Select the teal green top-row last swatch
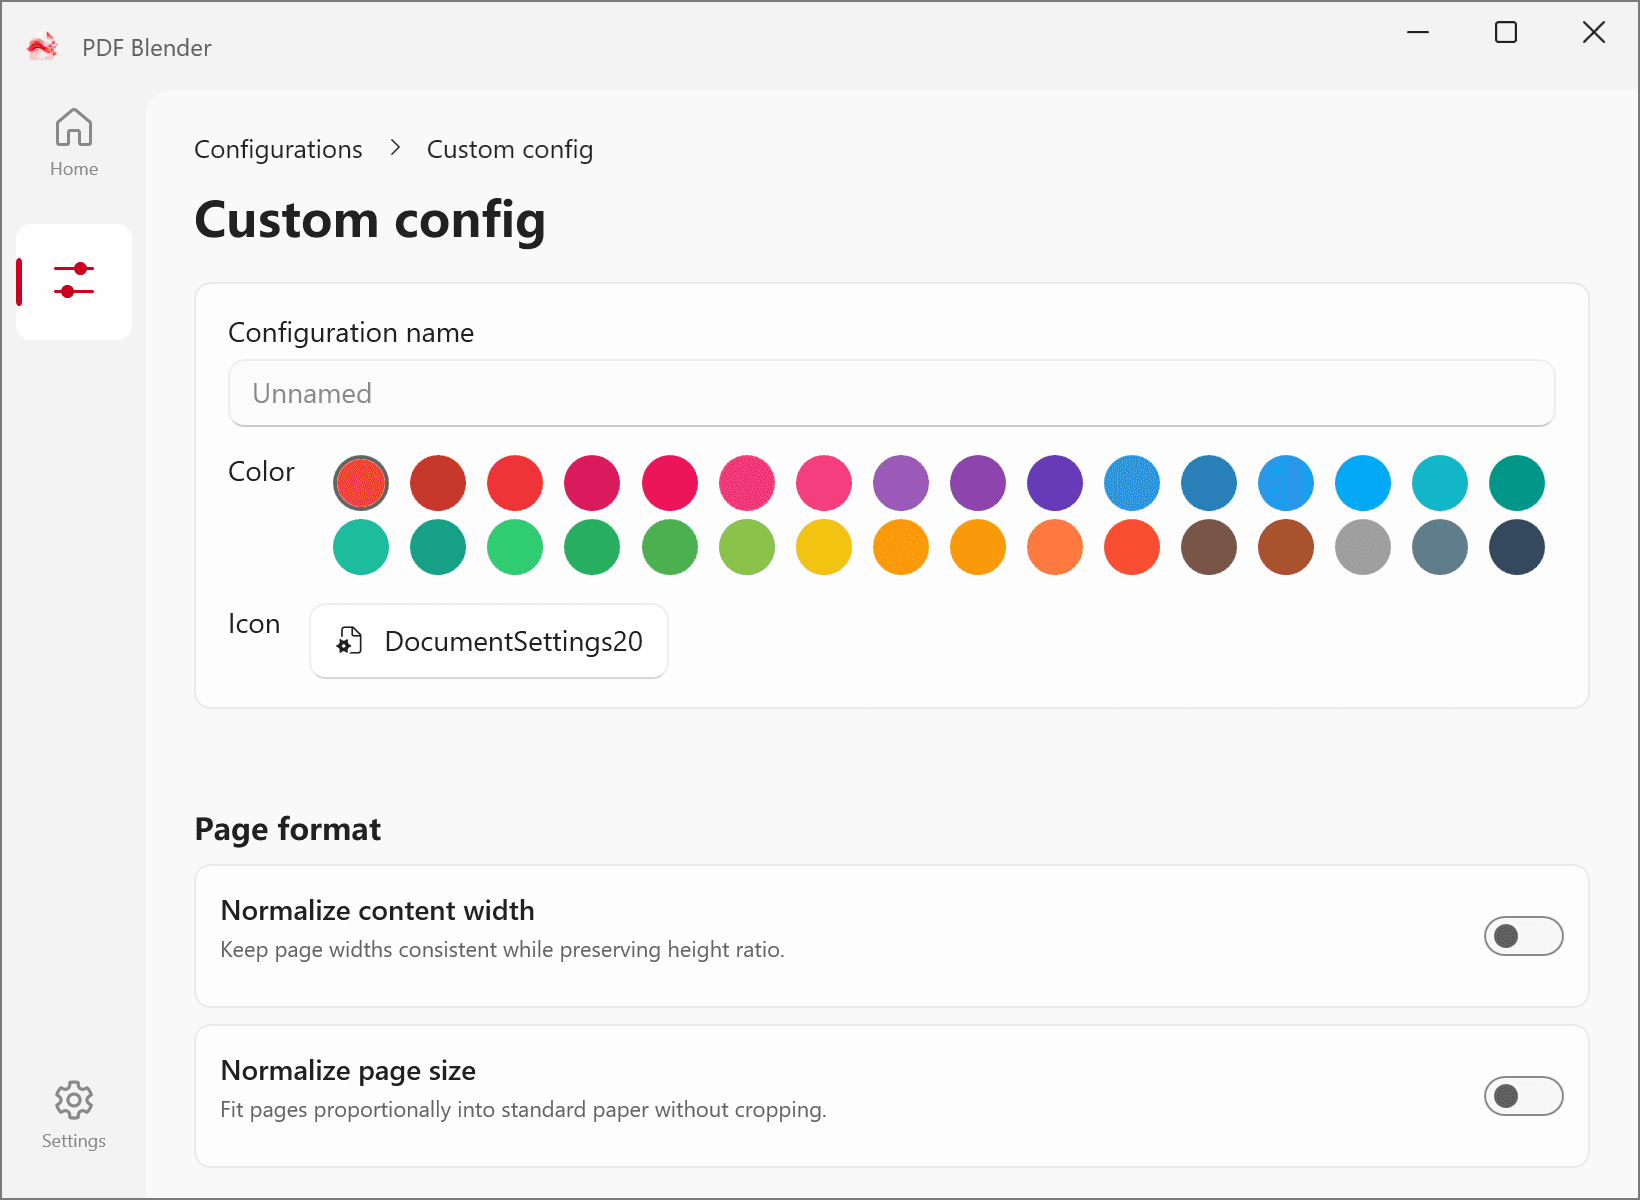The width and height of the screenshot is (1640, 1200). (x=1517, y=483)
